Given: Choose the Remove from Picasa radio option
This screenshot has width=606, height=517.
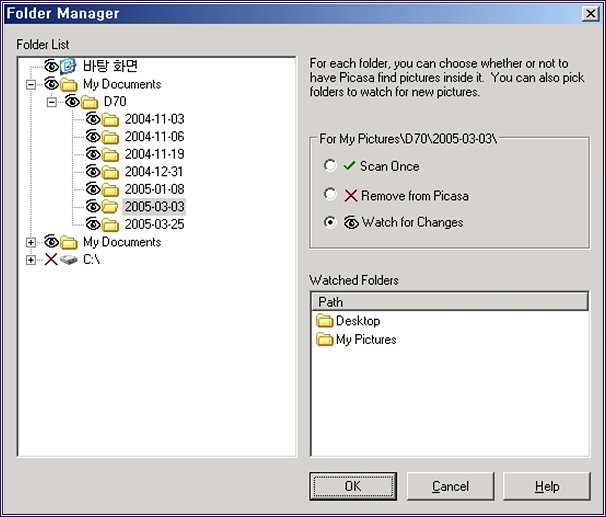Looking at the screenshot, I should 330,195.
